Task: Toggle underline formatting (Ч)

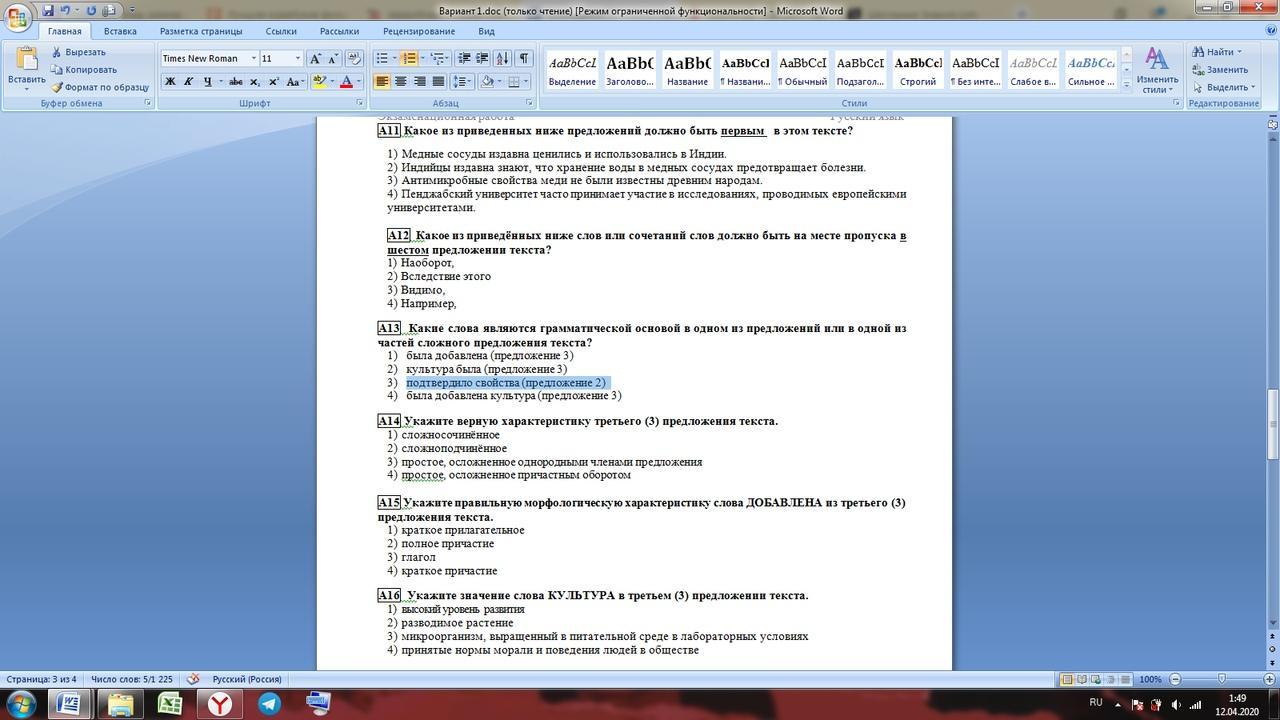Action: [x=207, y=82]
